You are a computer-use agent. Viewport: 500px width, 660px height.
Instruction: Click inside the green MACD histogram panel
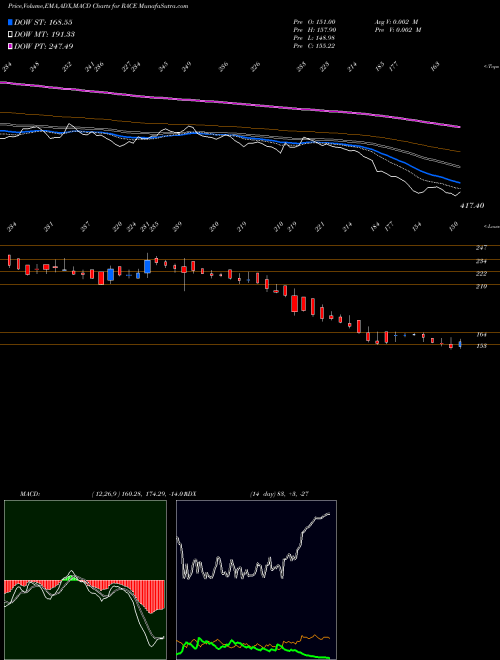(x=85, y=580)
